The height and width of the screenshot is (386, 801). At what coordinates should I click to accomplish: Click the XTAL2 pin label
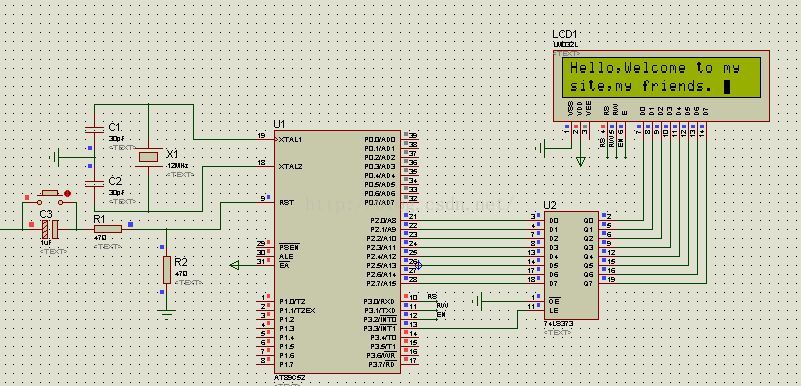[290, 166]
